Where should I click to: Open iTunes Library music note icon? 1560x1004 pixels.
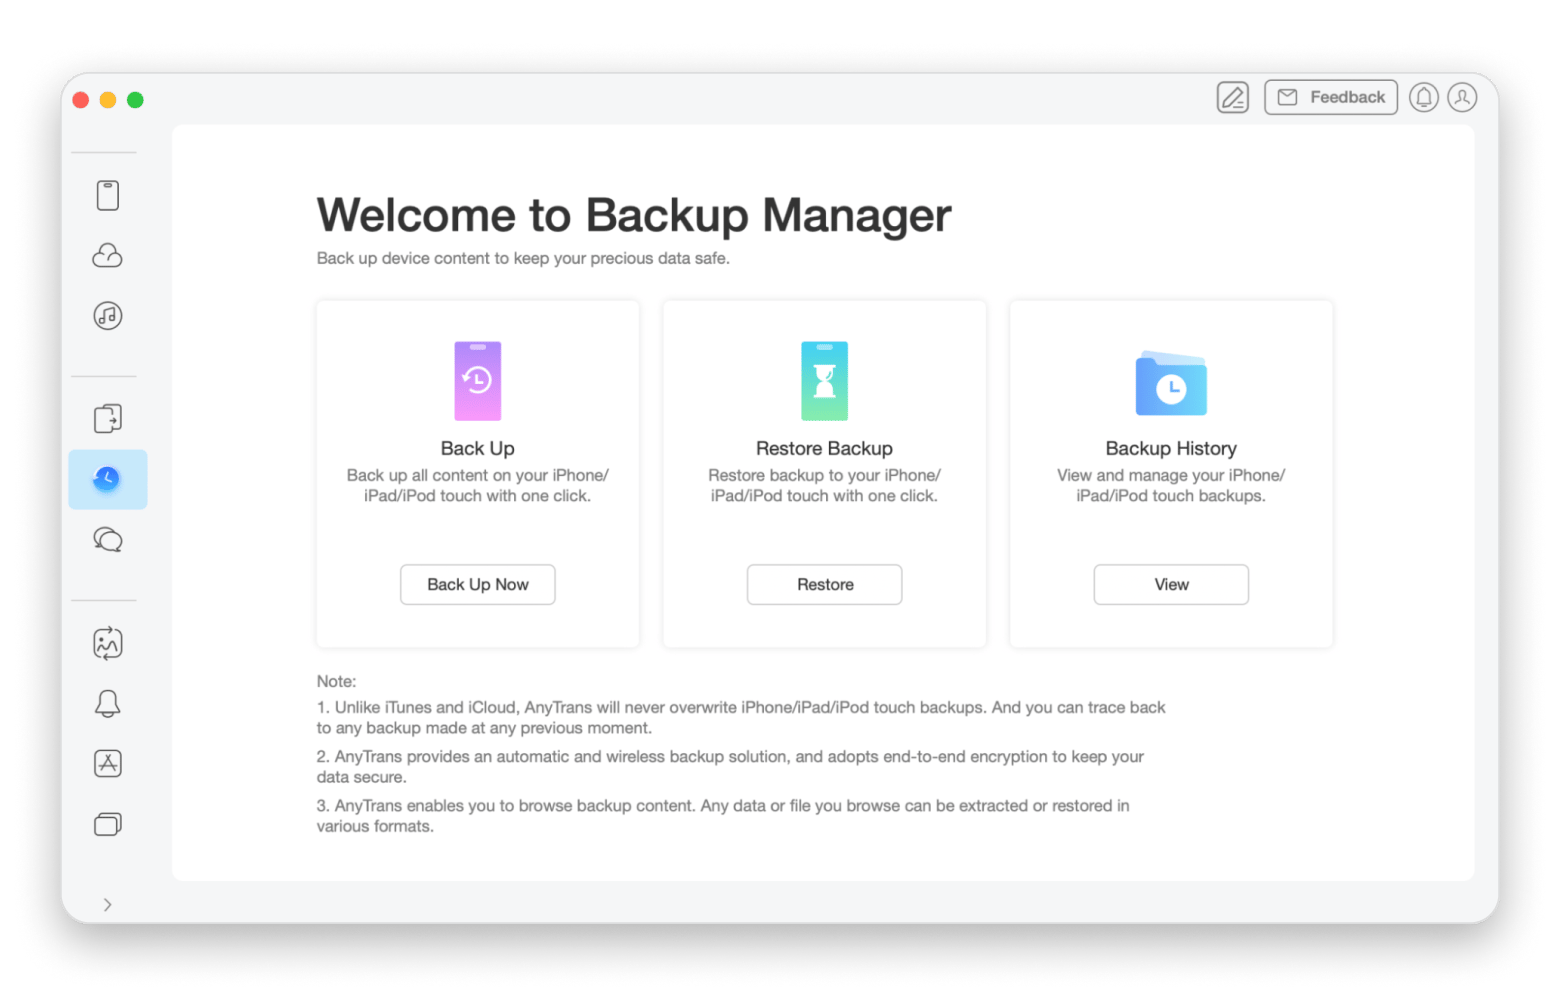108,316
